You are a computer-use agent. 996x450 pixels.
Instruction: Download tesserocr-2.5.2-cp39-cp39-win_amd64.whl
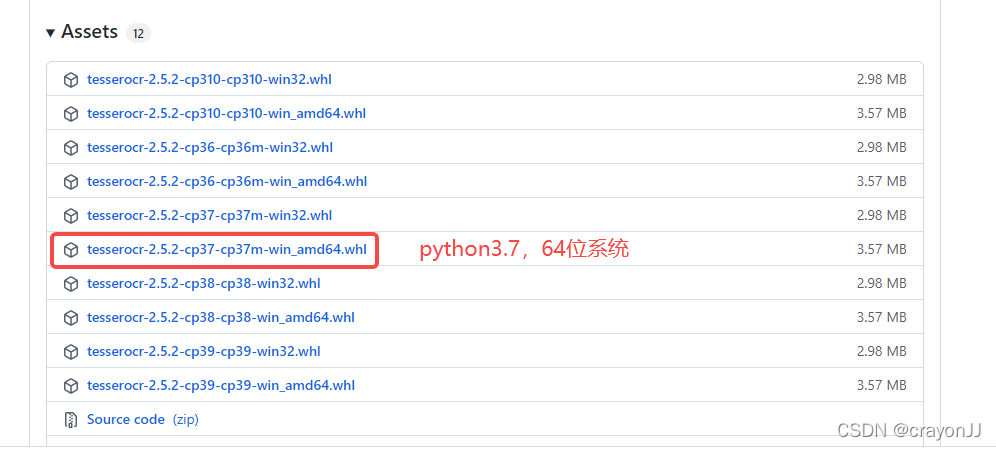click(220, 385)
